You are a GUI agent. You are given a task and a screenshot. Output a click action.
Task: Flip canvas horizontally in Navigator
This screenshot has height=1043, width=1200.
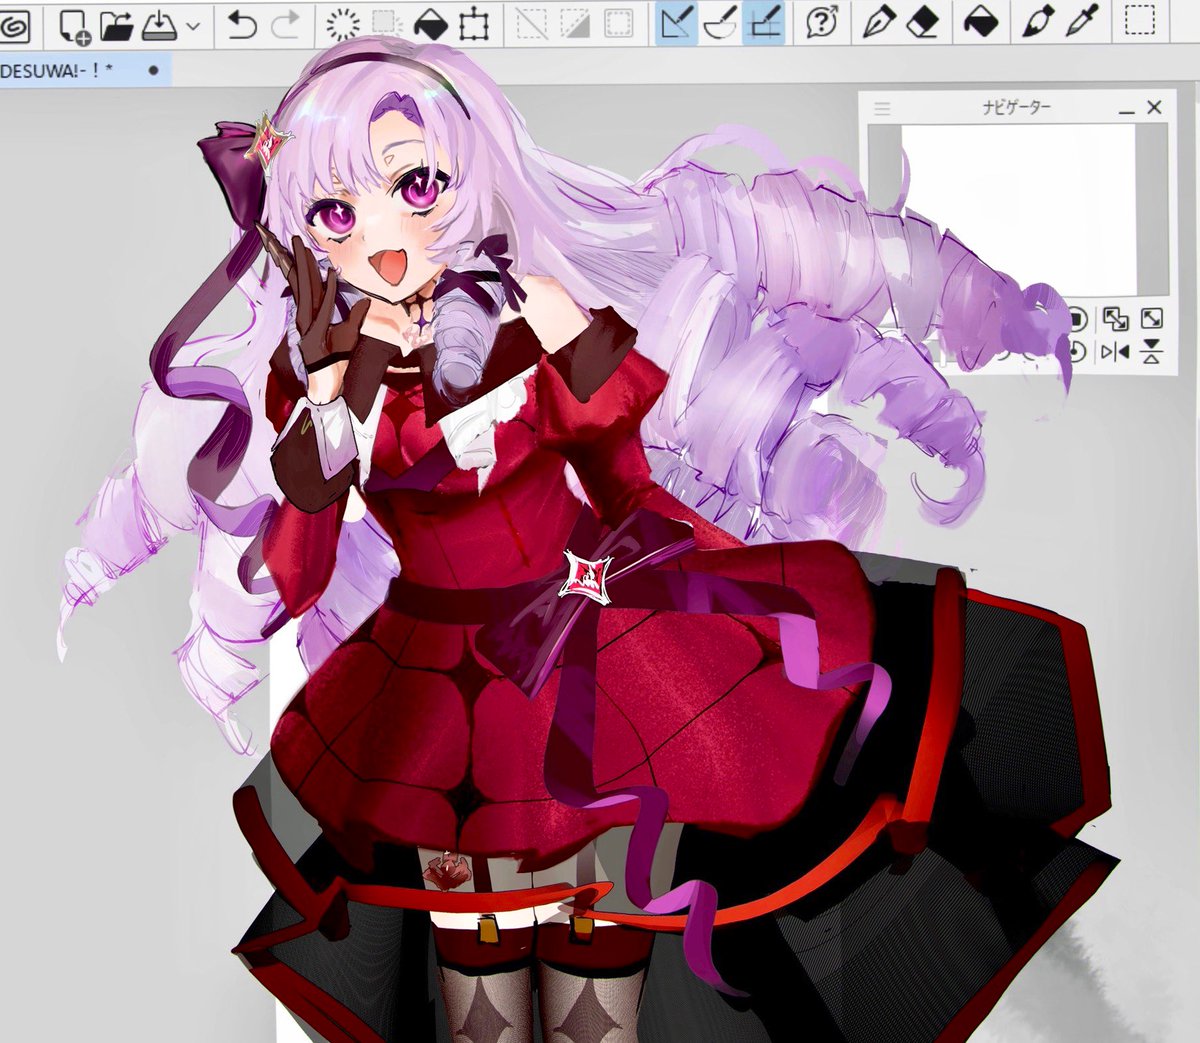pos(1115,351)
